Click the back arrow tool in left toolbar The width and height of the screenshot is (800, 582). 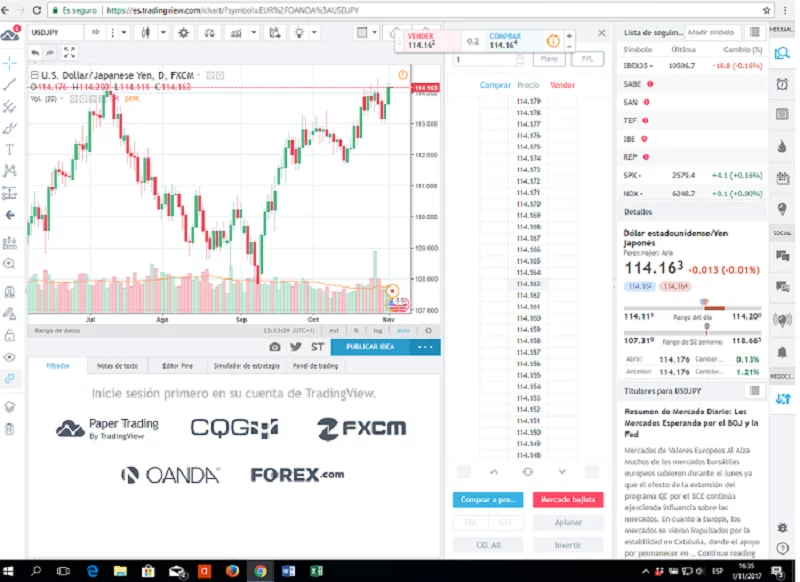(x=10, y=215)
